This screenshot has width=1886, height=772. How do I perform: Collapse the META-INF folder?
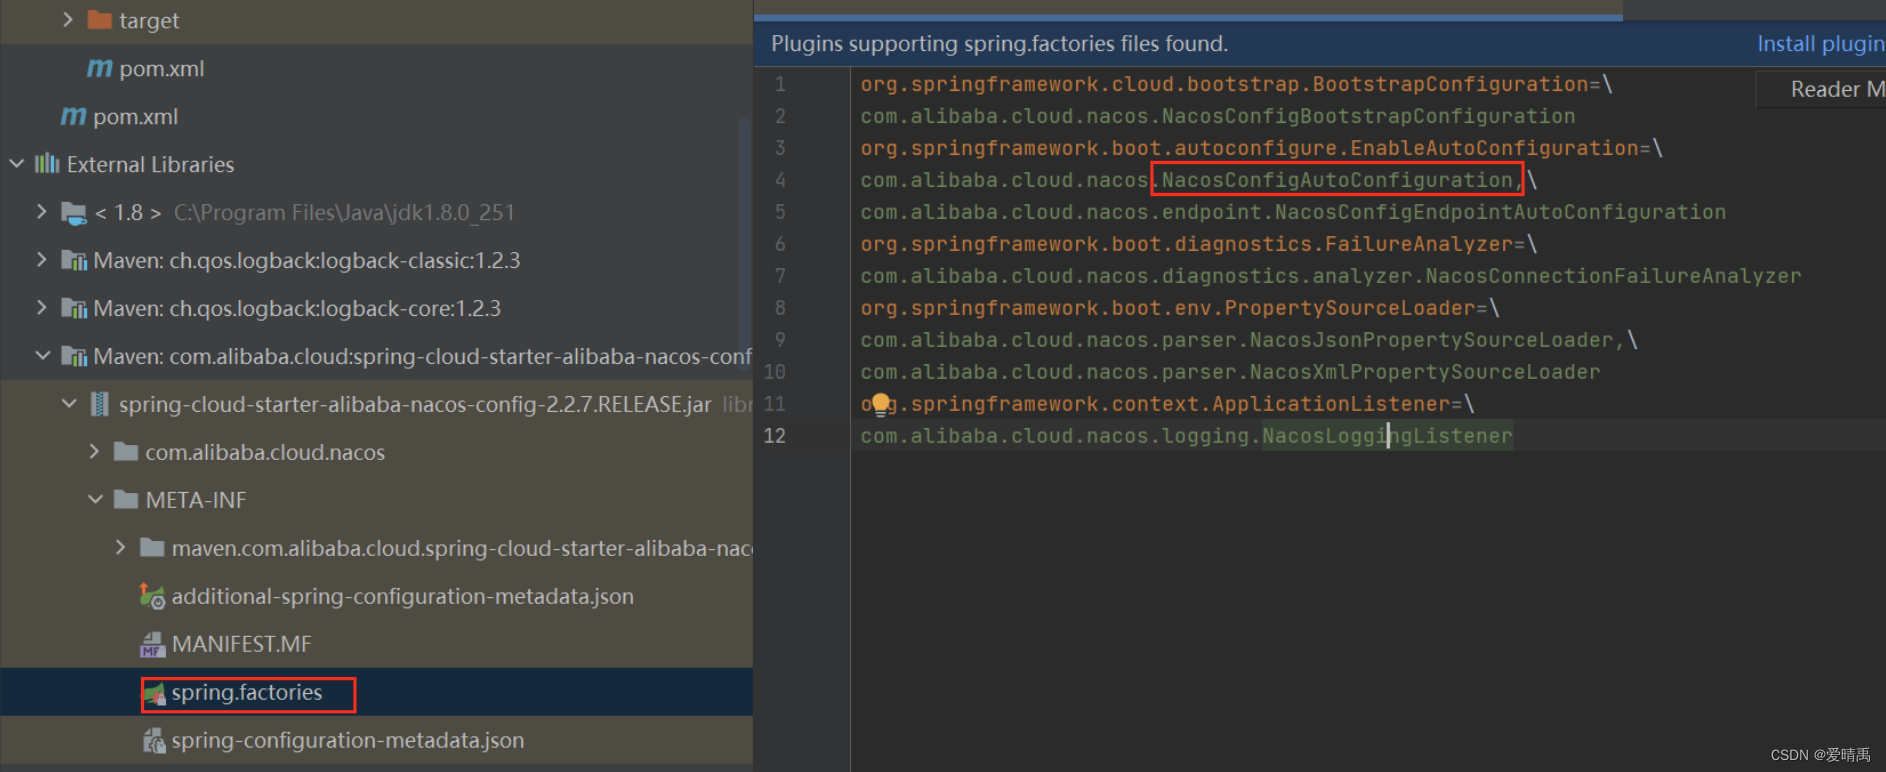[95, 499]
